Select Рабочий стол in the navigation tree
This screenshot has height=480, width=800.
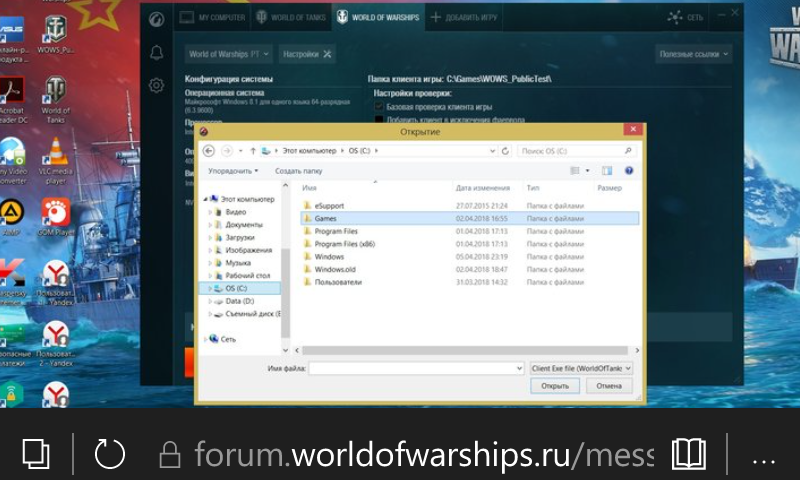point(247,275)
